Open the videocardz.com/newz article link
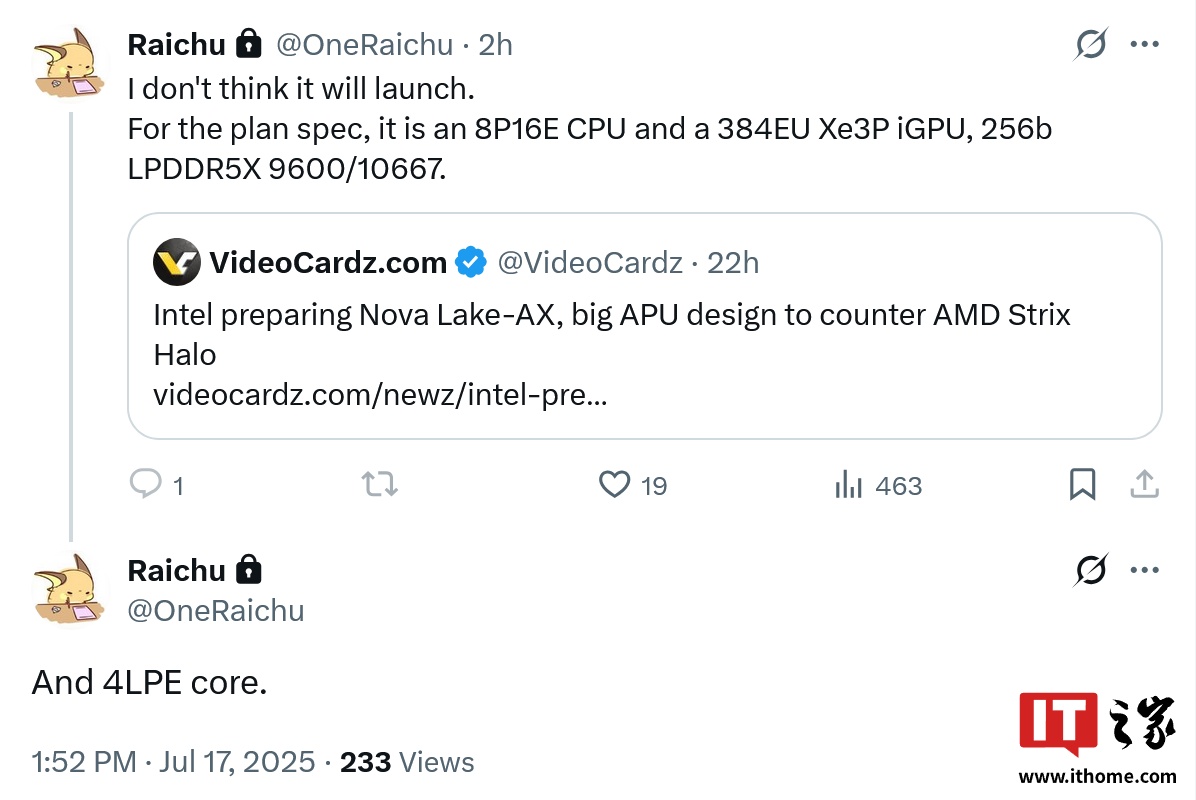The width and height of the screenshot is (1196, 800). click(x=380, y=395)
